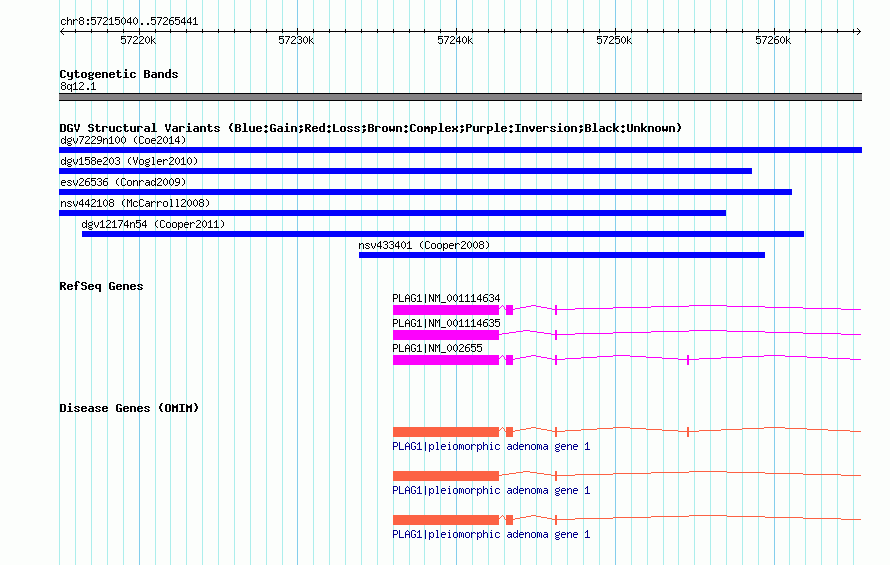Select the magenta exon block of NM_001114635
This screenshot has height=565, width=890.
click(446, 335)
